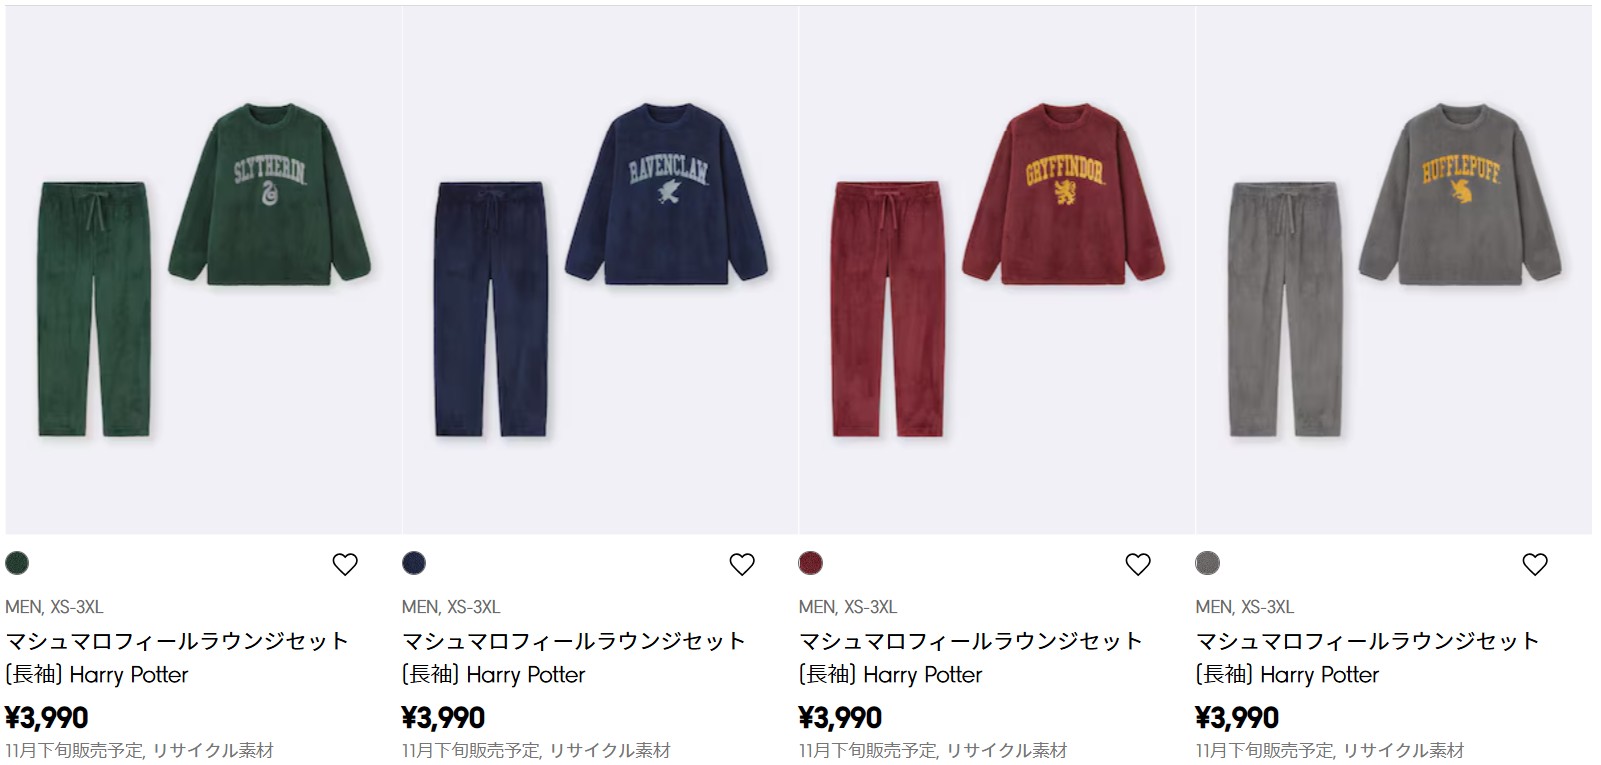The width and height of the screenshot is (1601, 765).
Task: Open the Ravenclaw sweatshirt product image
Action: pos(667,194)
